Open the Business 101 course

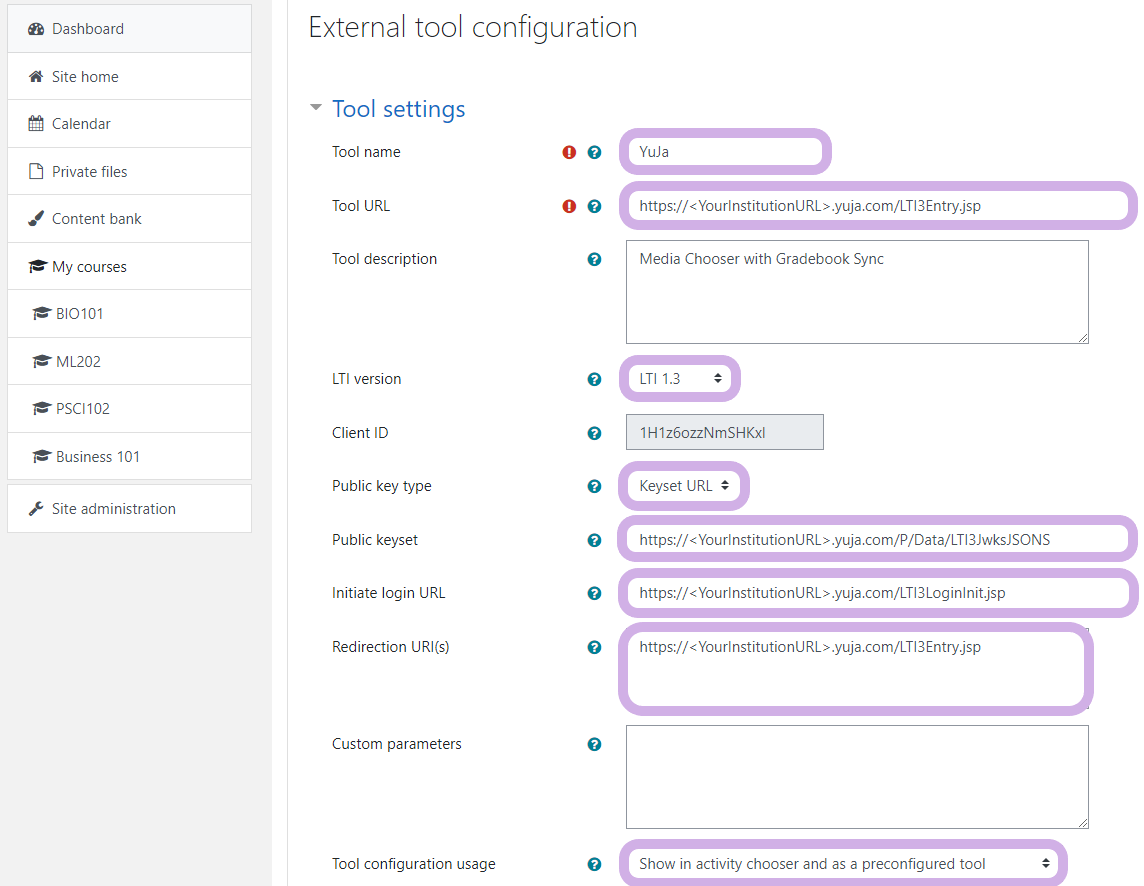pos(97,457)
